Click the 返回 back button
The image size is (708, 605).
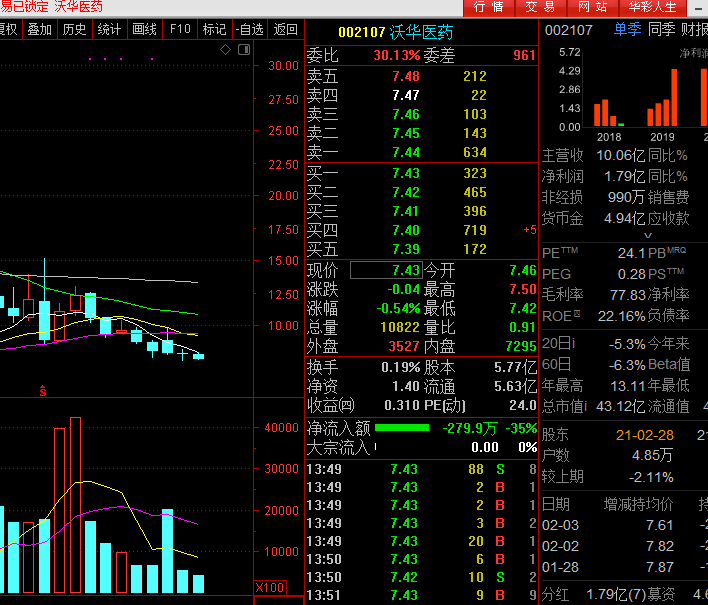pyautogui.click(x=285, y=29)
